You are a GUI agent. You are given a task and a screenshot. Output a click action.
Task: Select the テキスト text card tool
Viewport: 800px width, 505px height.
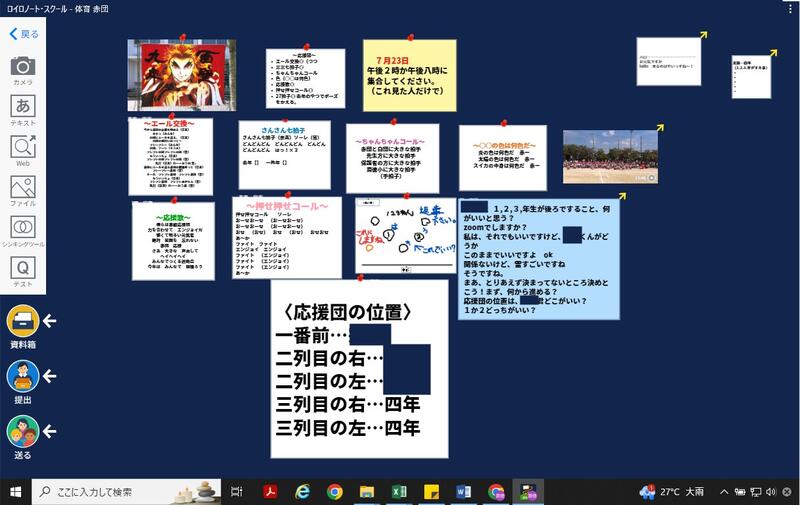point(23,108)
